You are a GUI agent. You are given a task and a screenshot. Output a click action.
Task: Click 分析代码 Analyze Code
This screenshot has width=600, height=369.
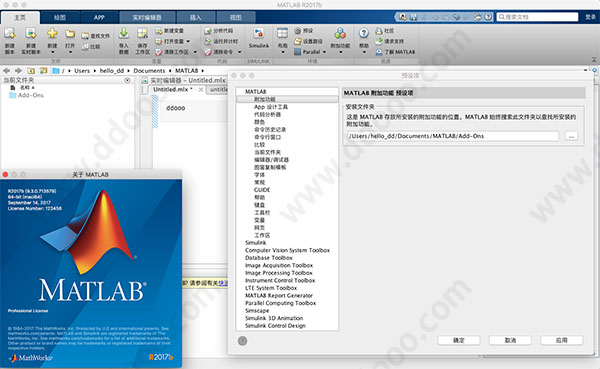tap(218, 31)
